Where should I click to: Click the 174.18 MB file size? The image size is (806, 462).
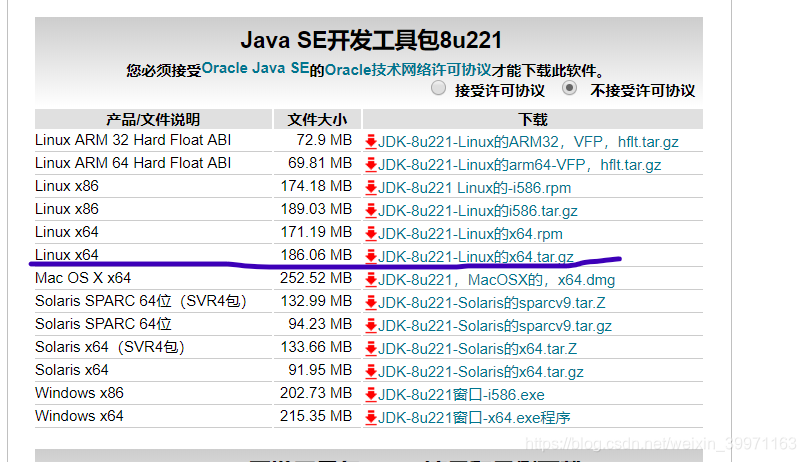click(316, 186)
